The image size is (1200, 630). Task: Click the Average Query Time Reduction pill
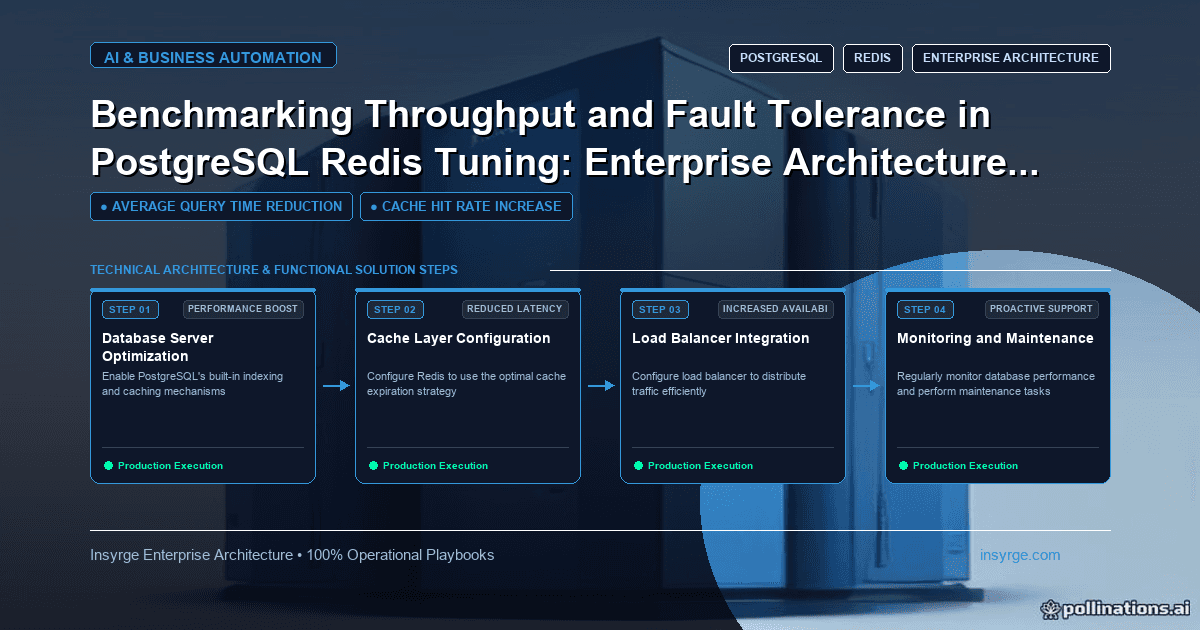tap(221, 206)
